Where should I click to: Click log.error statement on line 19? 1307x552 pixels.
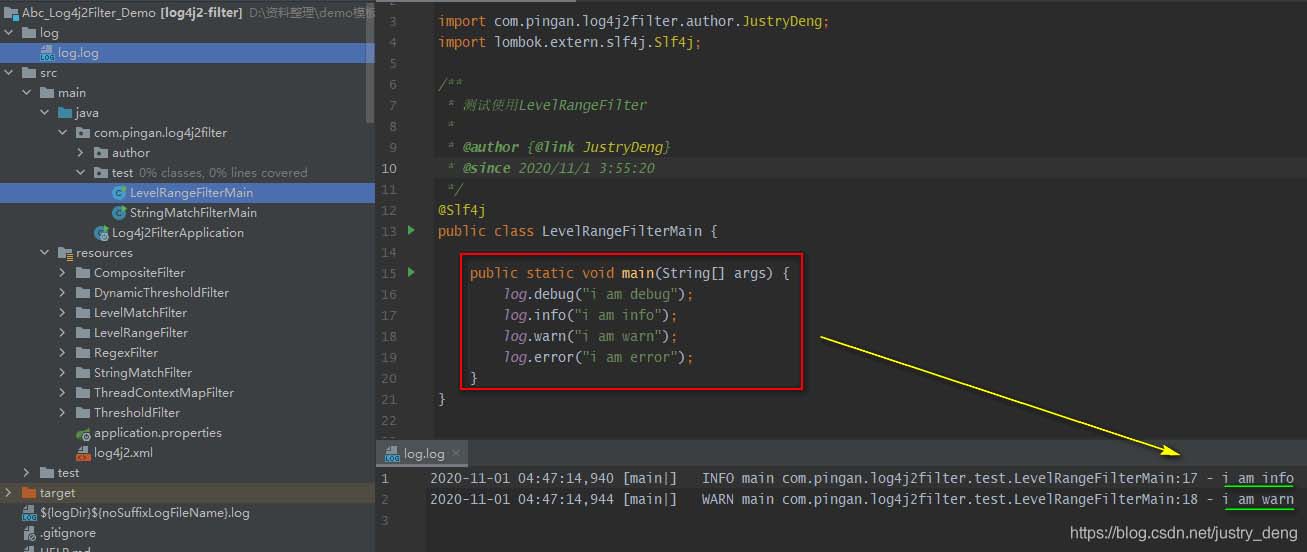(598, 357)
